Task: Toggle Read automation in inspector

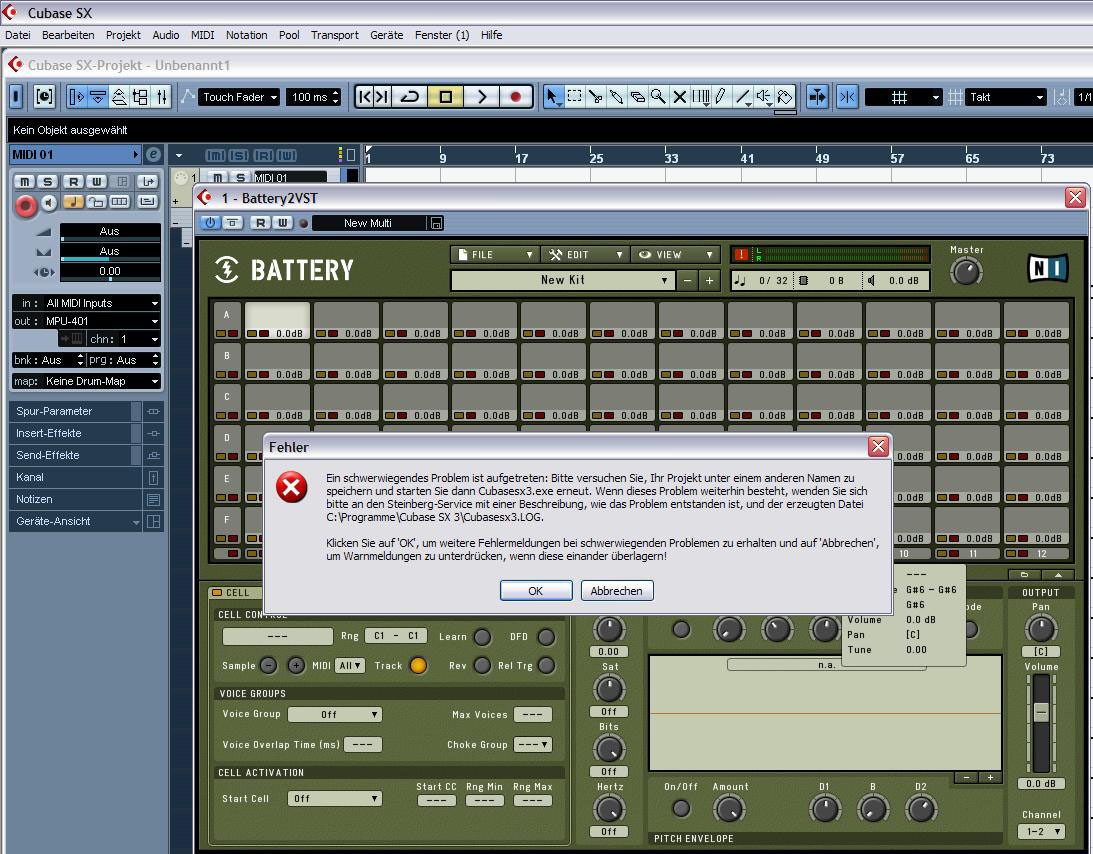Action: click(73, 181)
